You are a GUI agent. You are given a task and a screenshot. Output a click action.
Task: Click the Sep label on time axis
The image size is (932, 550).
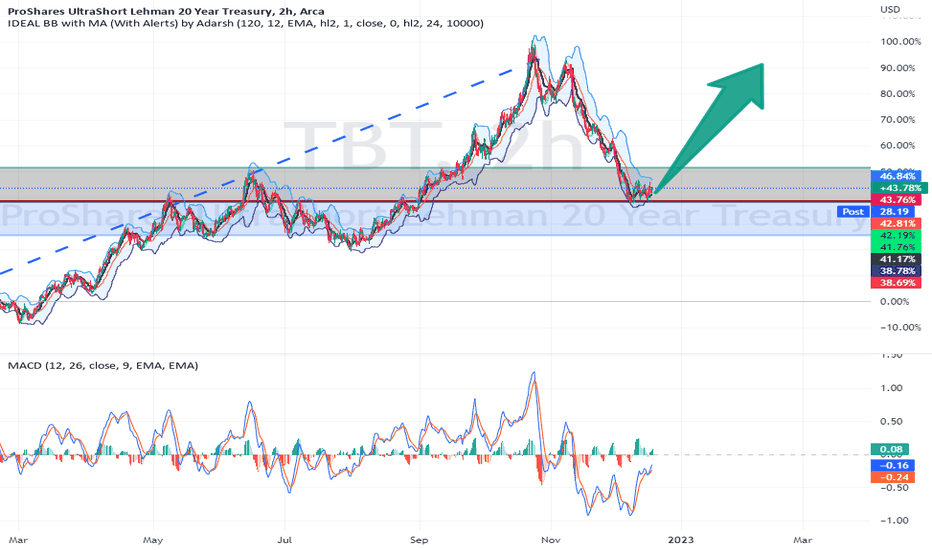point(419,540)
